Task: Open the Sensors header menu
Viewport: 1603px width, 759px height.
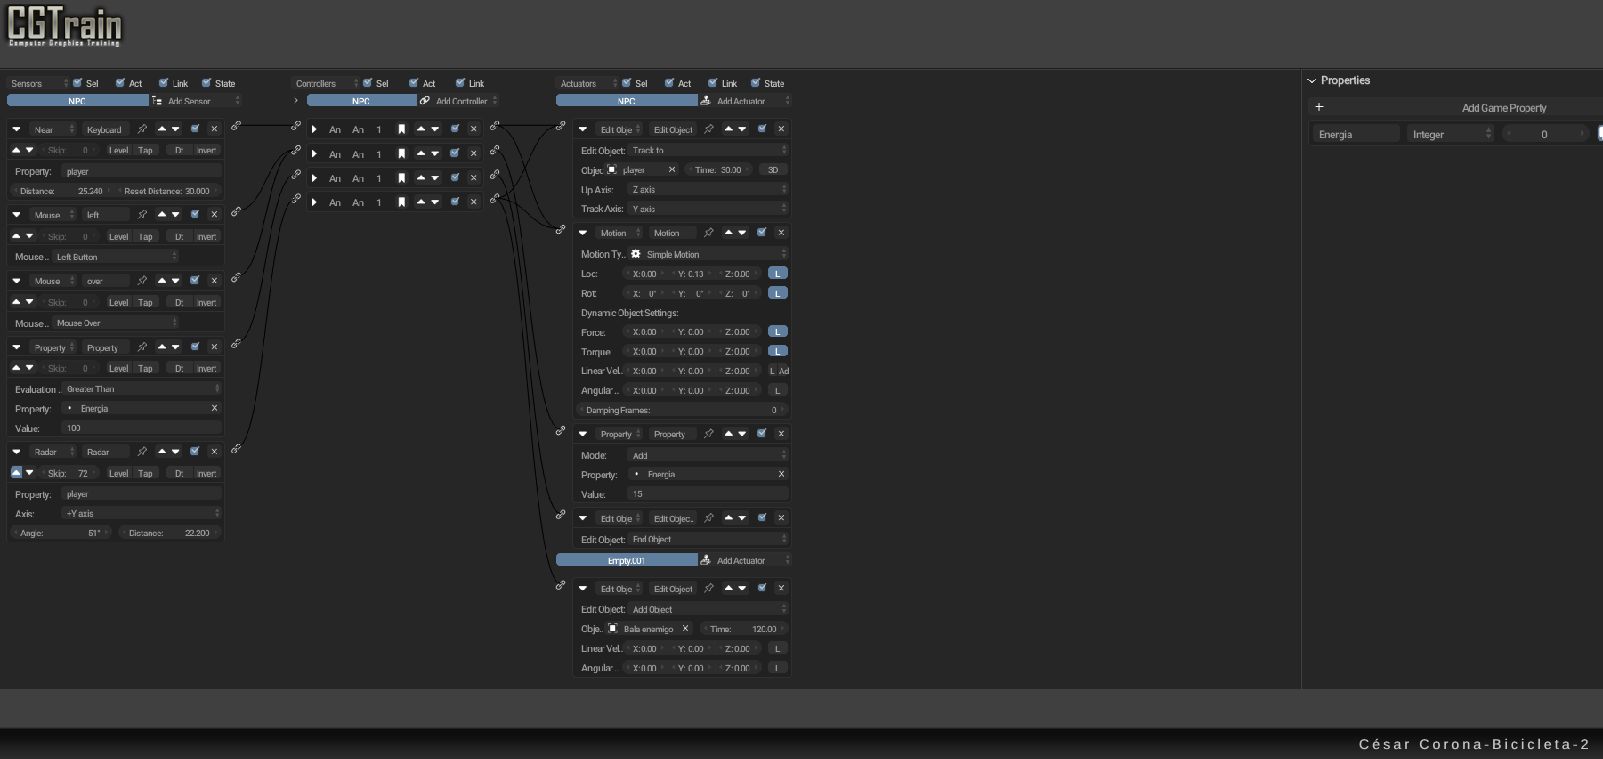Action: point(38,83)
